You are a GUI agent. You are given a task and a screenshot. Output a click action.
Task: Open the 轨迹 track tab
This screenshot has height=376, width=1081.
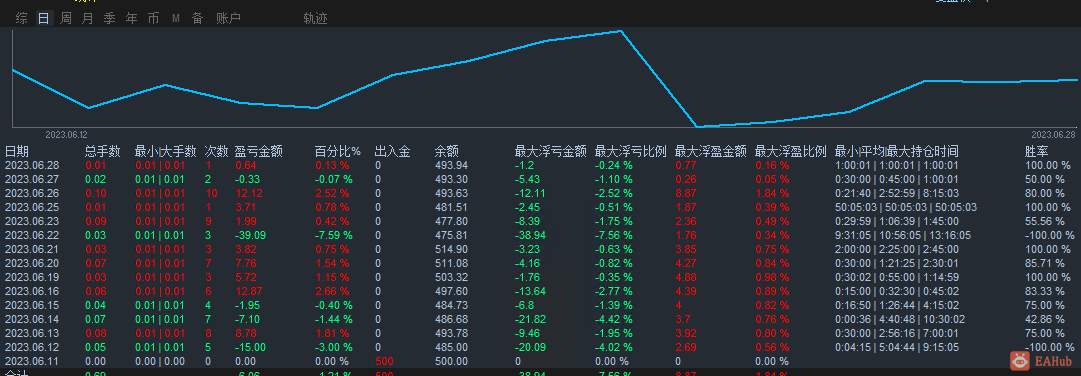pyautogui.click(x=315, y=19)
